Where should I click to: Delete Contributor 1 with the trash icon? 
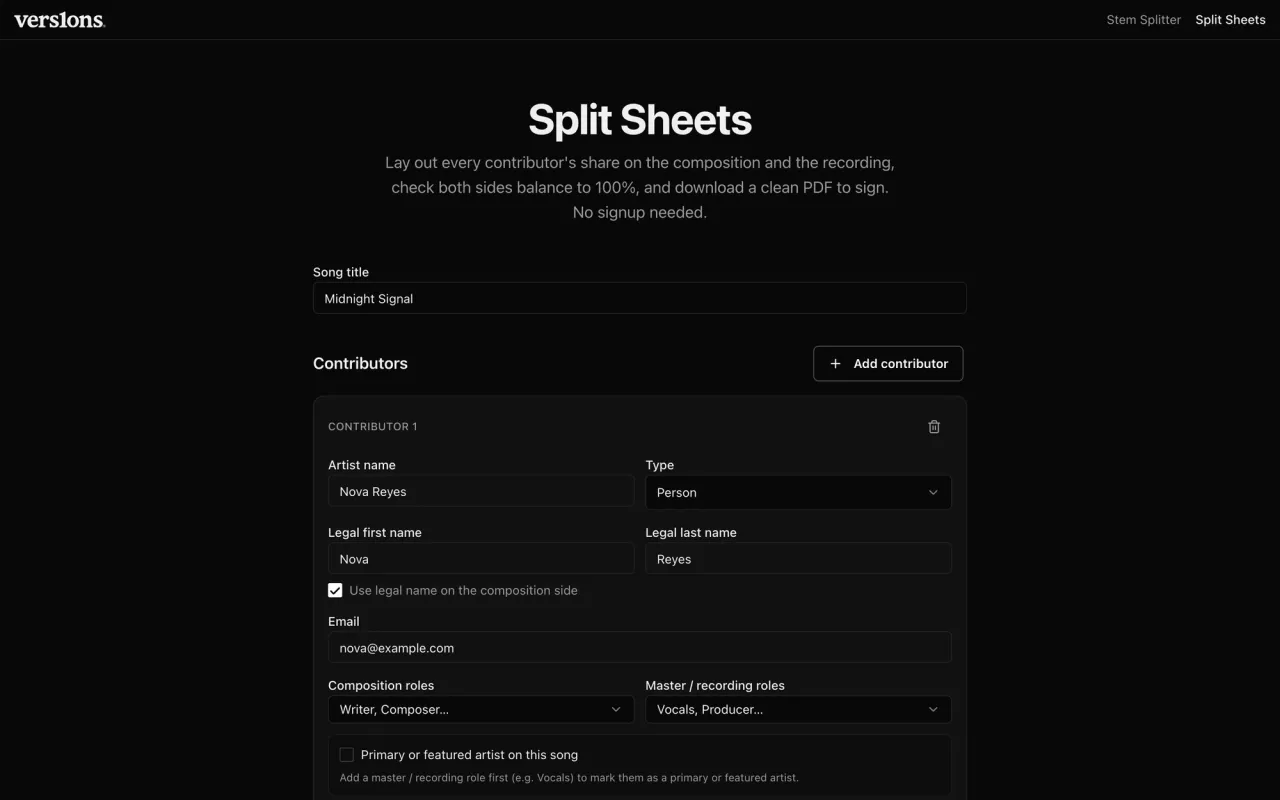point(934,427)
